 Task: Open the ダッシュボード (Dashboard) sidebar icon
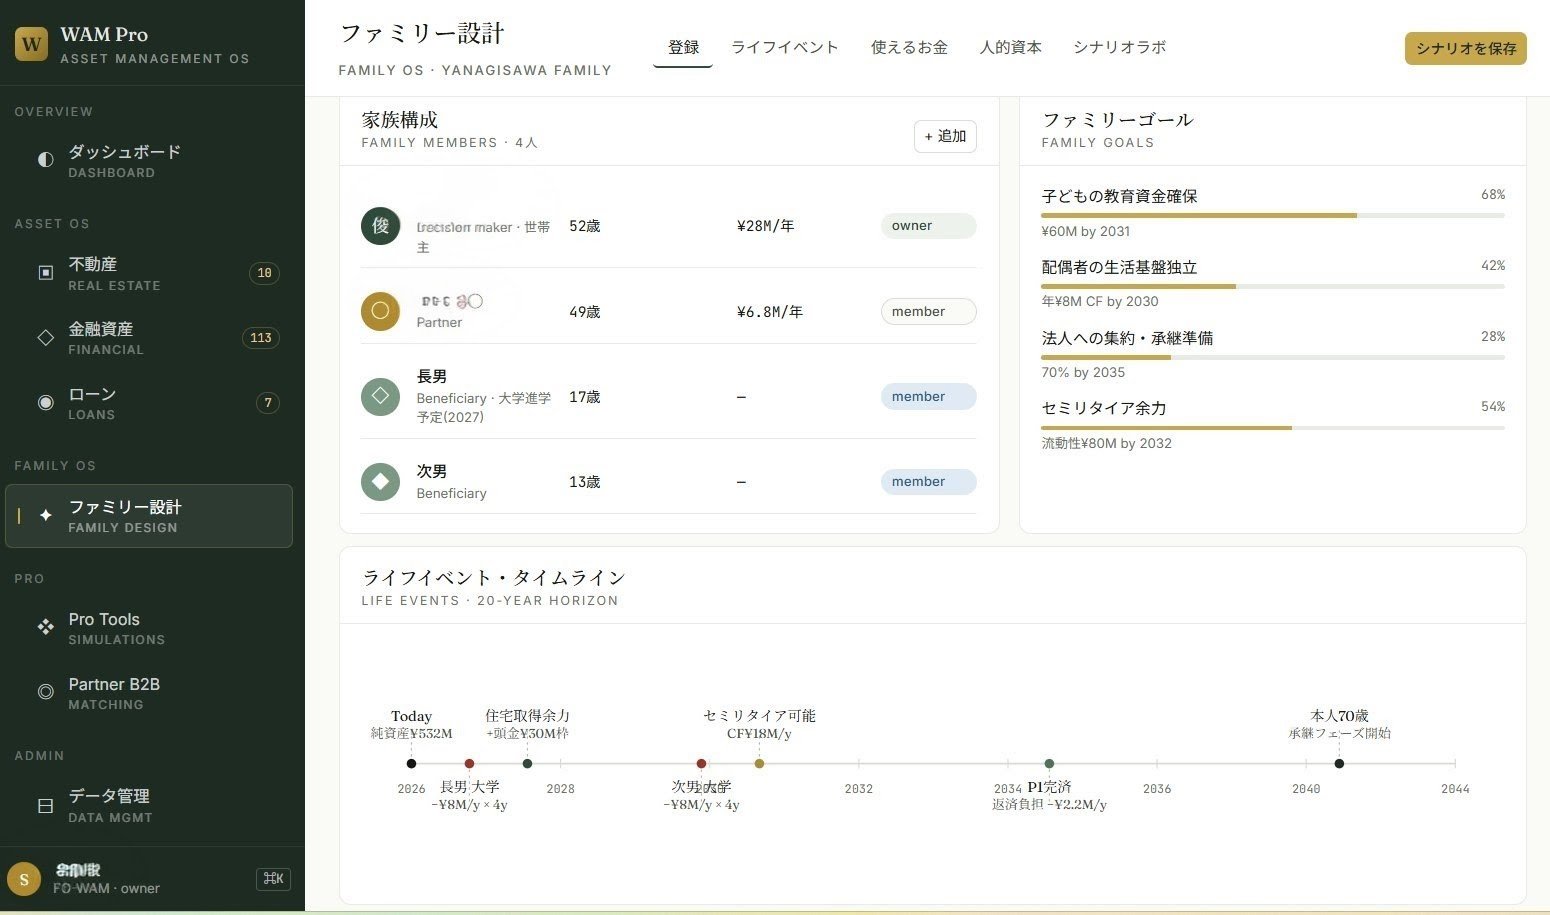[45, 159]
